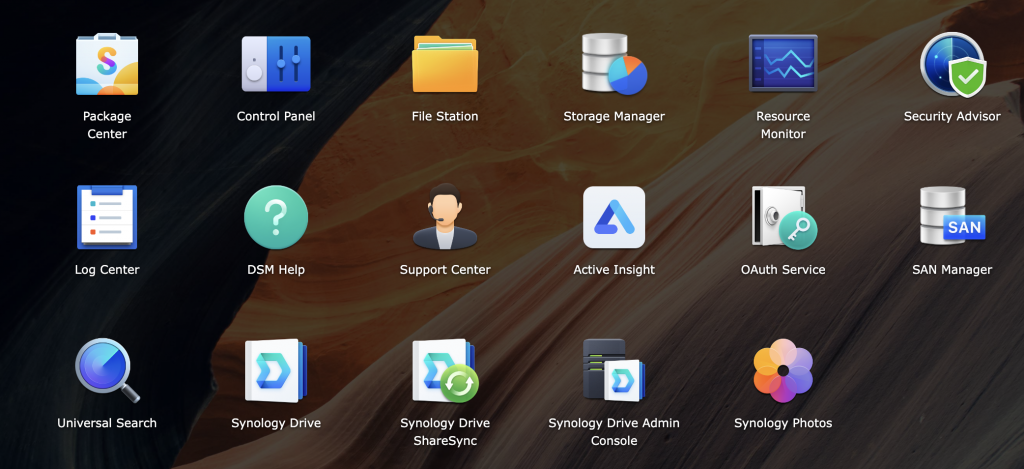1024x469 pixels.
Task: Open Synology Drive Admin Console icon
Action: coord(614,370)
